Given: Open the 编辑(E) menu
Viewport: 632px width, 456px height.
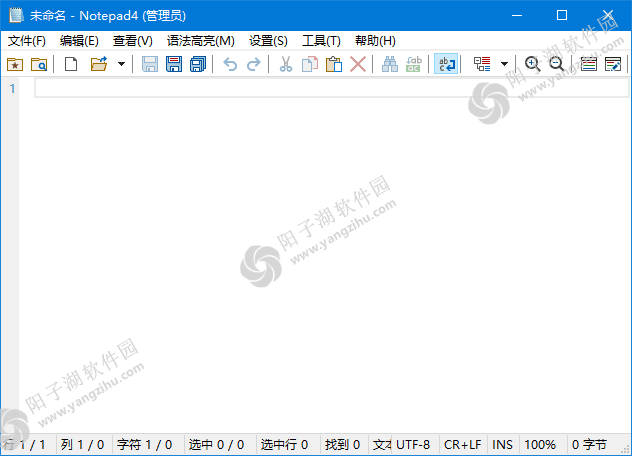Looking at the screenshot, I should tap(79, 41).
